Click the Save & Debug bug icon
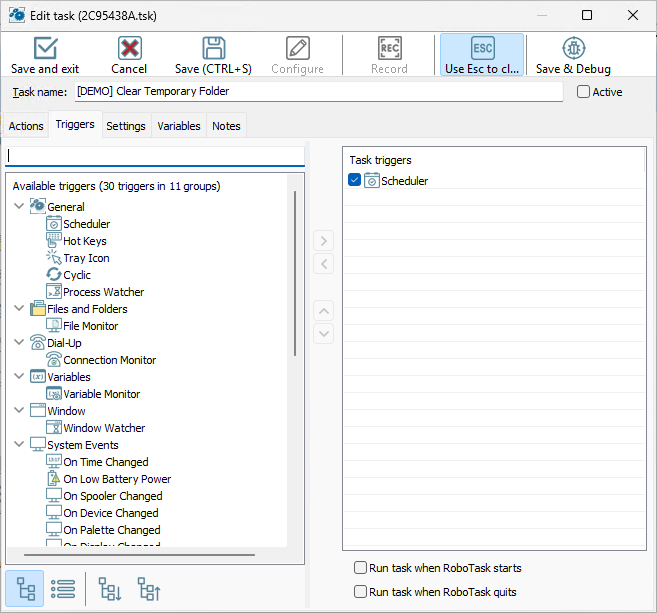Image resolution: width=657 pixels, height=613 pixels. pos(573,49)
